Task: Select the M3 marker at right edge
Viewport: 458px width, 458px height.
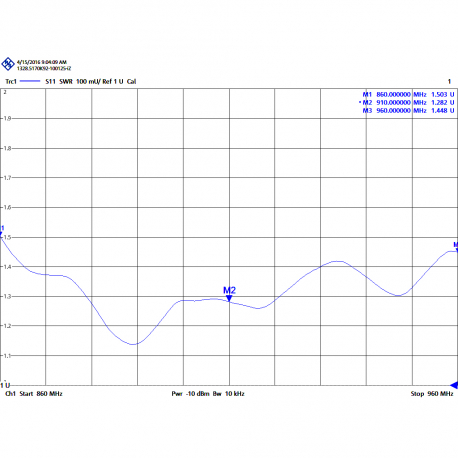Action: (456, 247)
